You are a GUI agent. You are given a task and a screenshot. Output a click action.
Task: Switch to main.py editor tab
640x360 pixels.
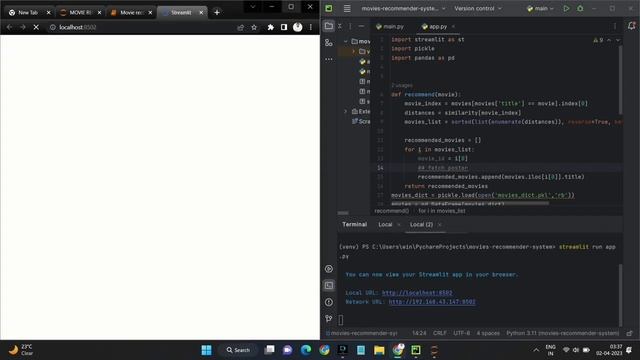390,27
